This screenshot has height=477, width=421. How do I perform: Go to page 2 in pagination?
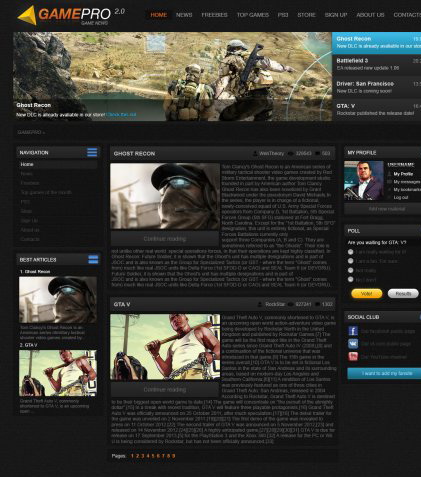coord(138,456)
